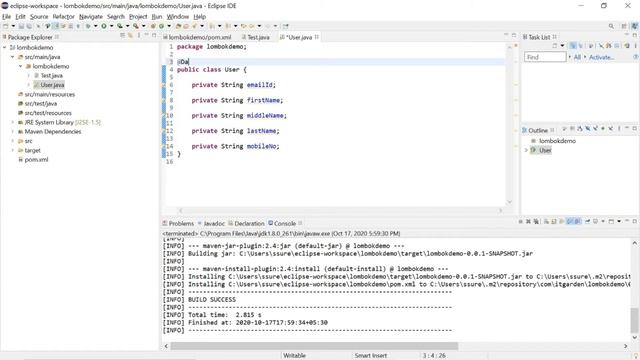Click the Save toolbar icon
This screenshot has width=640, height=360.
point(21,26)
